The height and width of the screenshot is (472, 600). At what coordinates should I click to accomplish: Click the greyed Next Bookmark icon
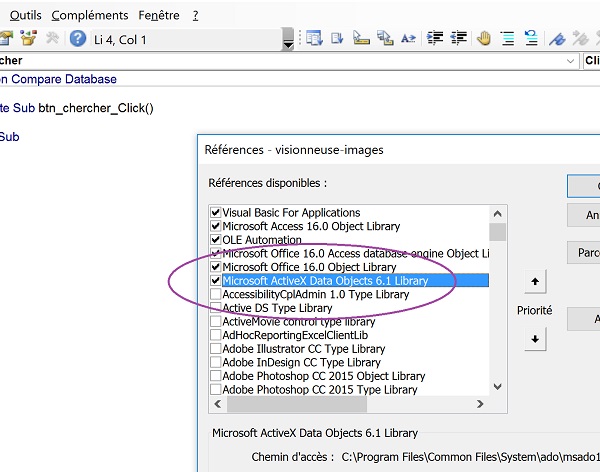tap(580, 38)
